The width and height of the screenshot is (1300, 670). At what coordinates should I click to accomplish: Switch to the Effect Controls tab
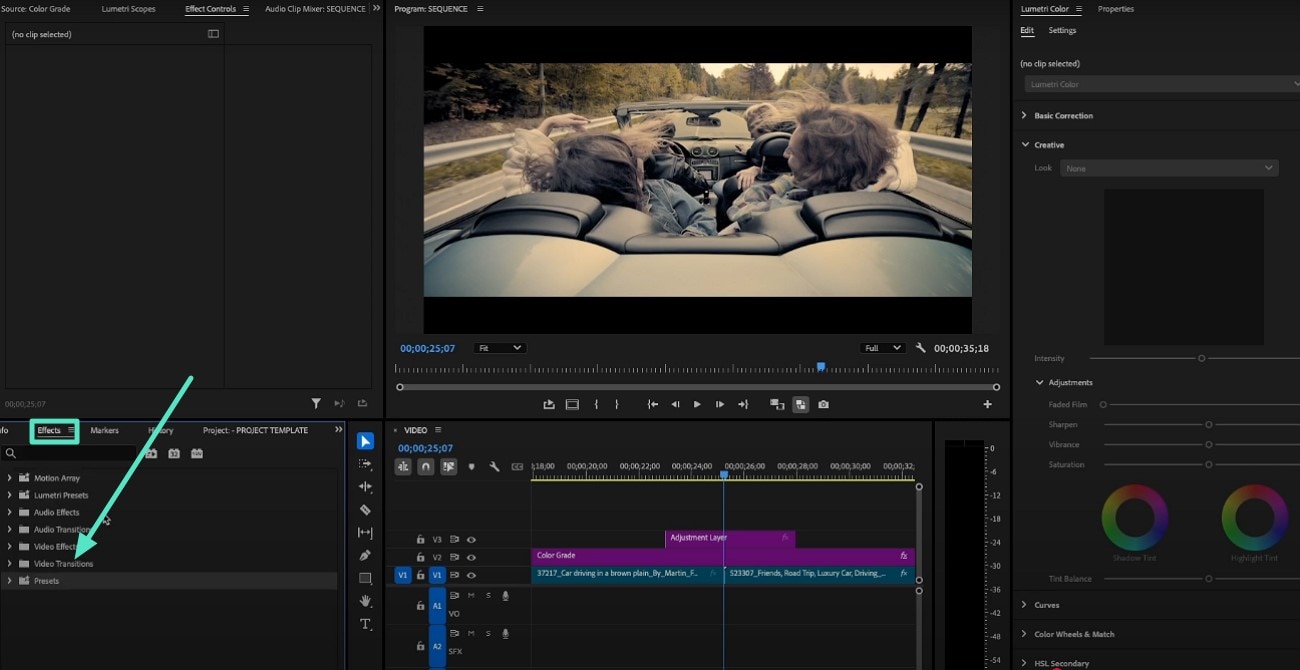pyautogui.click(x=212, y=8)
